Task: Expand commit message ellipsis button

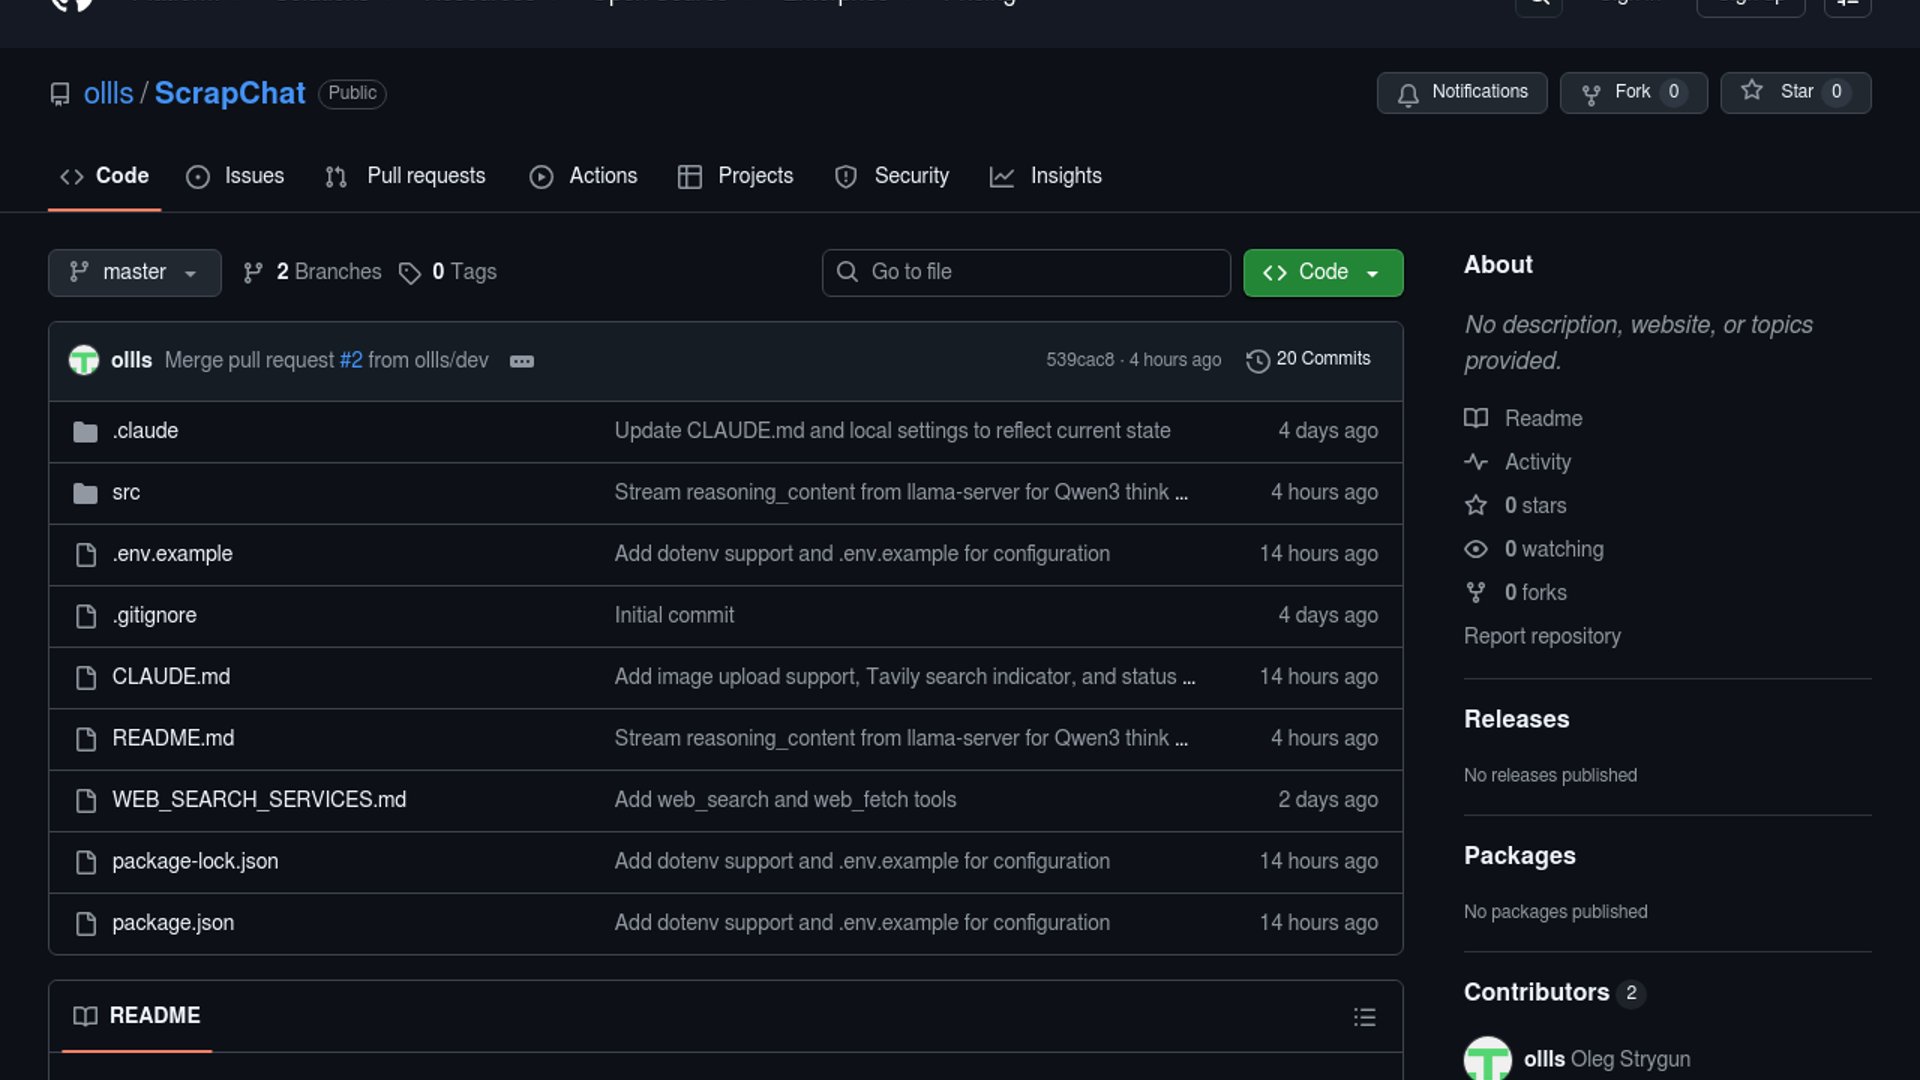Action: pos(521,361)
